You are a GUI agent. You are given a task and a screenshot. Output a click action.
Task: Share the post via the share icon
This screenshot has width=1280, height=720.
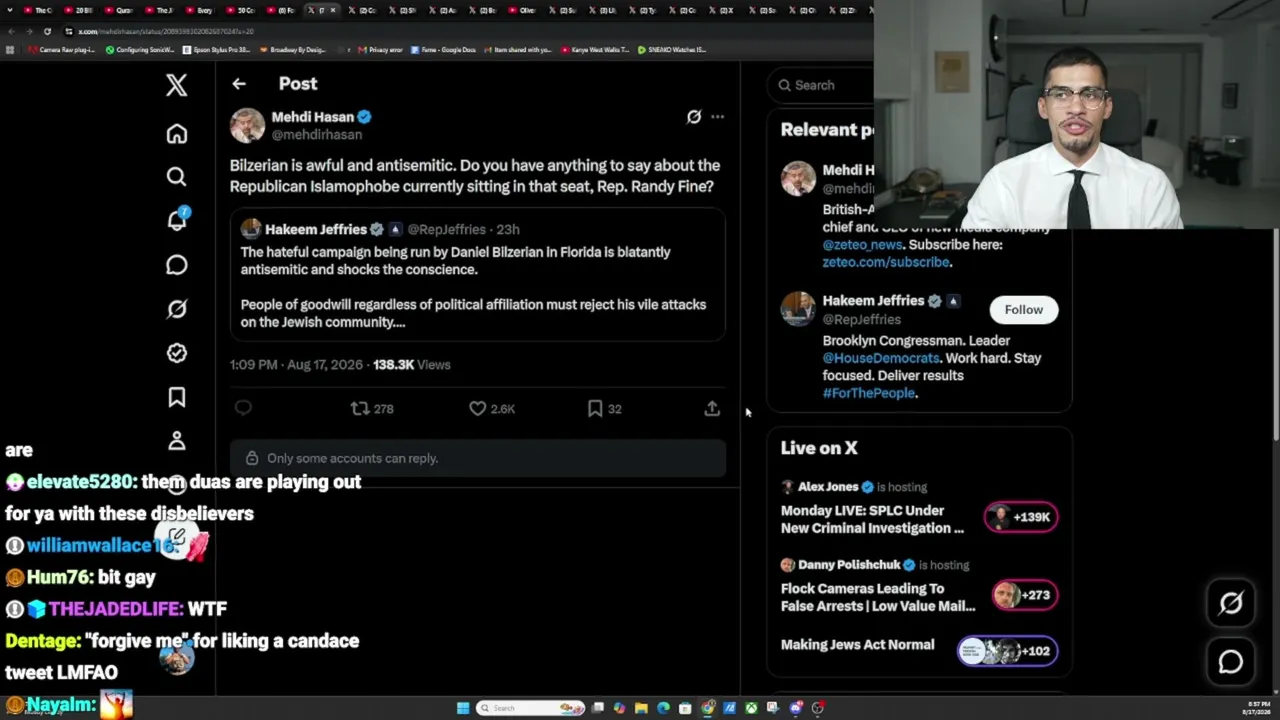tap(712, 408)
